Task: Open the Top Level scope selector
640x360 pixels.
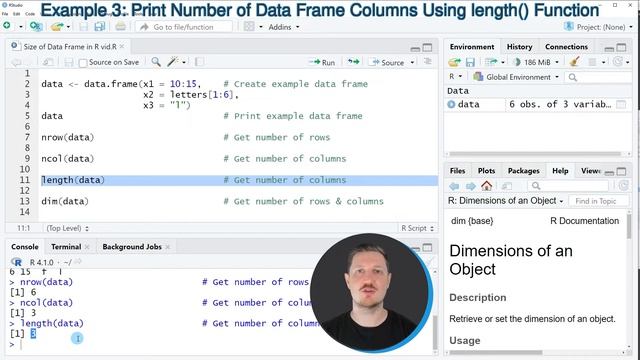Action: pyautogui.click(x=68, y=228)
